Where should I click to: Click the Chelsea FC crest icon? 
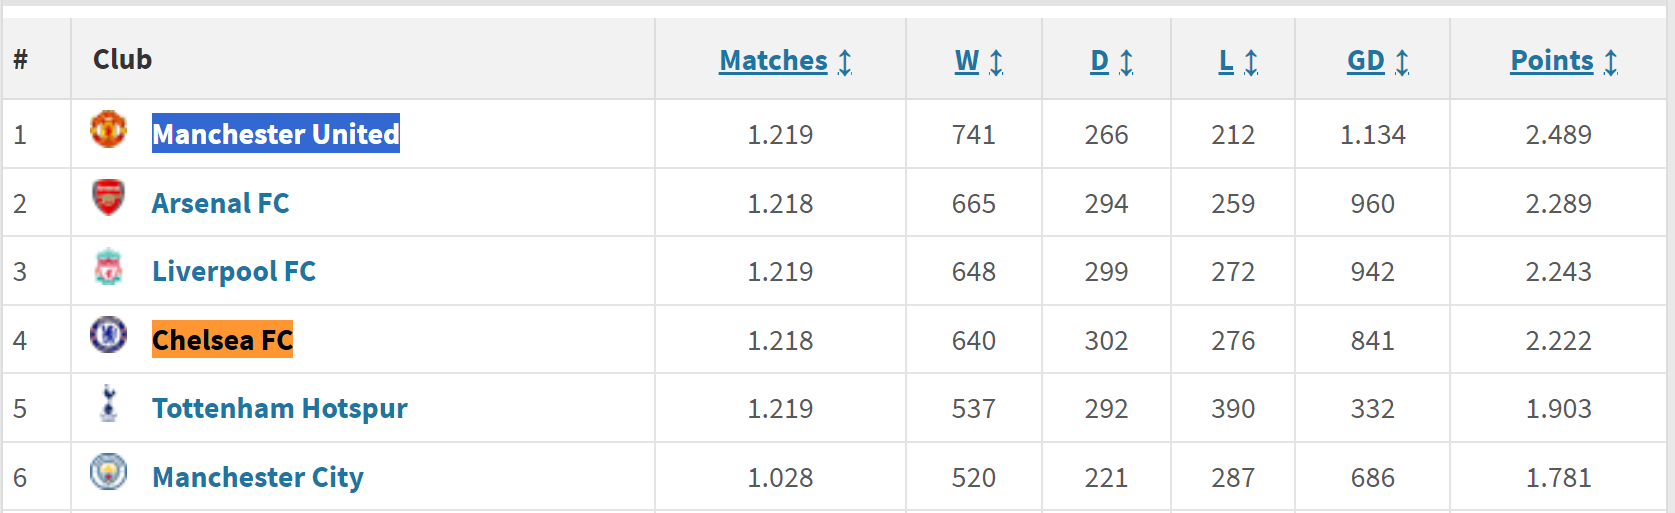tap(108, 334)
